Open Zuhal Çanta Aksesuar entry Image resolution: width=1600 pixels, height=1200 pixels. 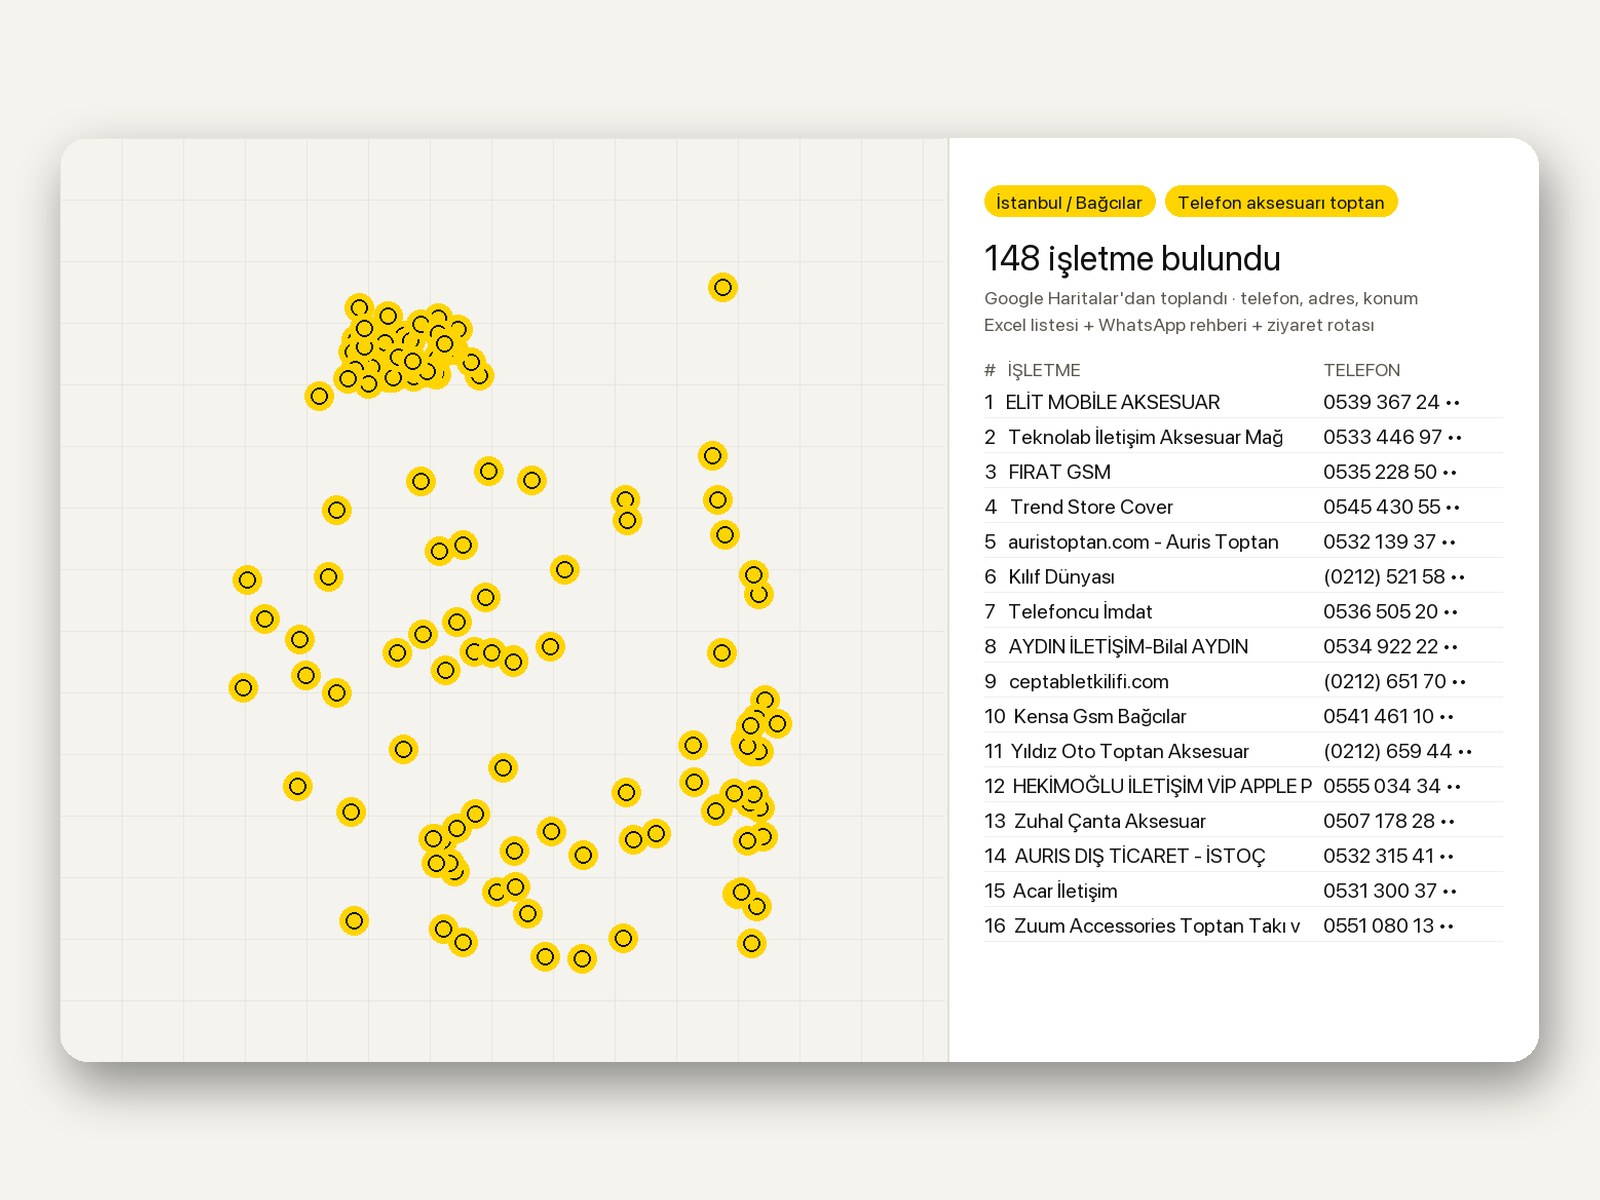point(1243,821)
